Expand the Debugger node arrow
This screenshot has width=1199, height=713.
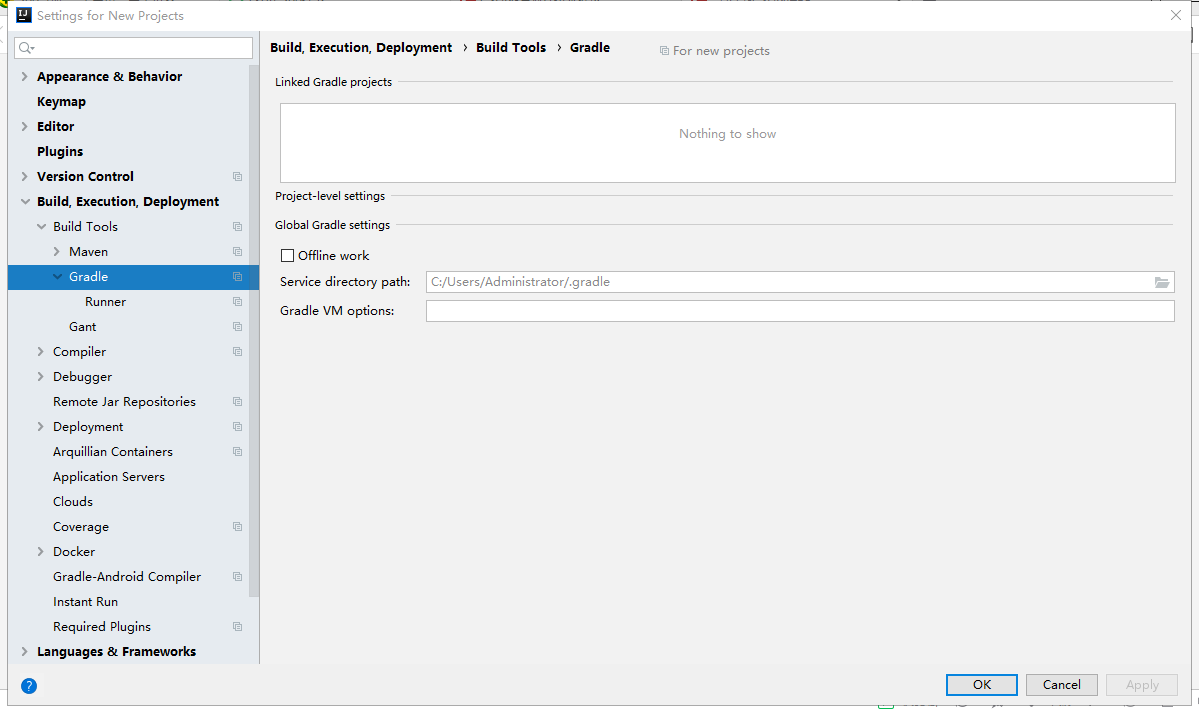(41, 376)
